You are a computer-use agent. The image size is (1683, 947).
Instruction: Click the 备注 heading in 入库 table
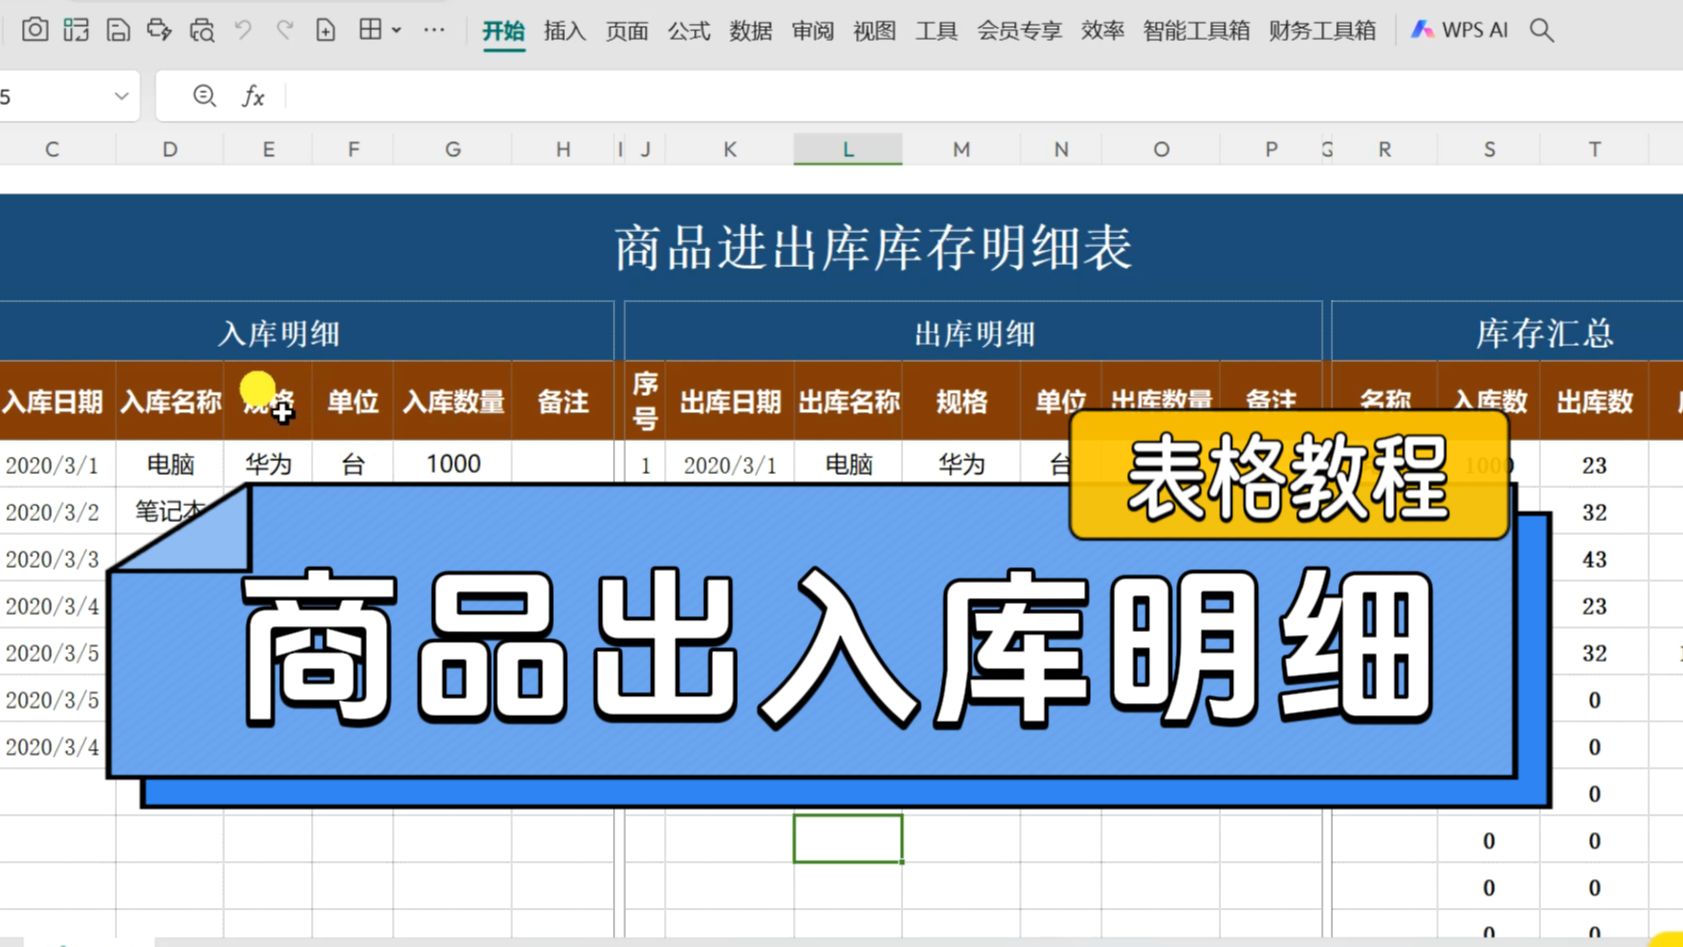563,401
